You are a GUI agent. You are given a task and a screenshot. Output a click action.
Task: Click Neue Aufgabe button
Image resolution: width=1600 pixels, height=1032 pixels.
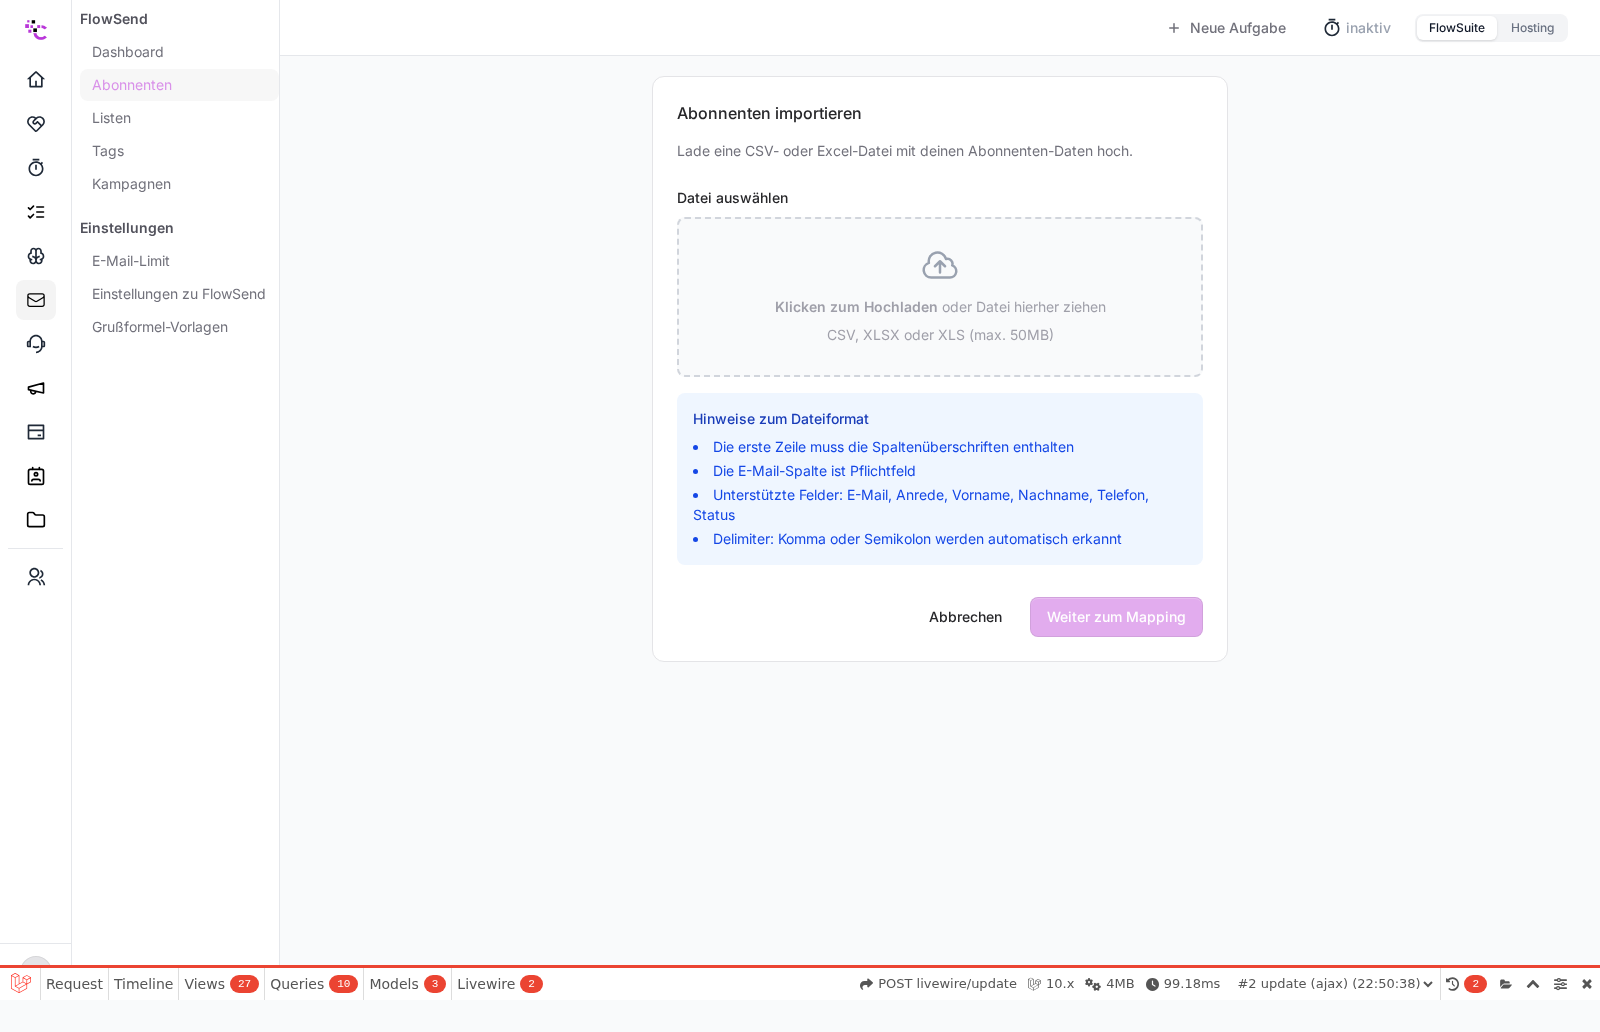click(1226, 28)
